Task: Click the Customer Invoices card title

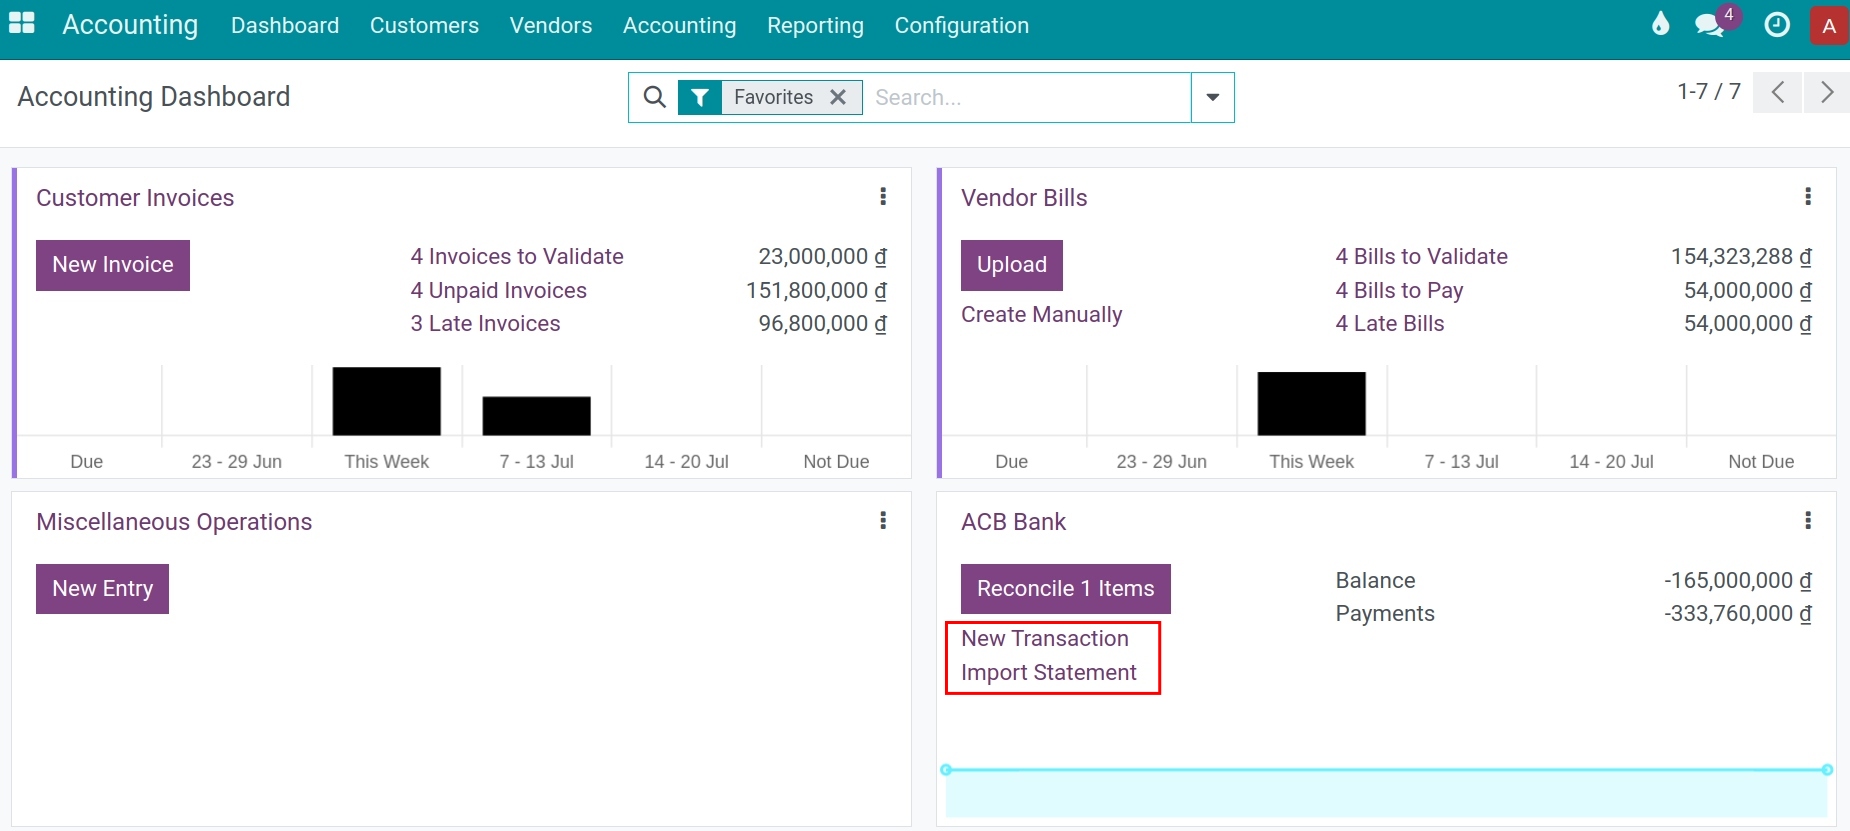Action: point(135,198)
